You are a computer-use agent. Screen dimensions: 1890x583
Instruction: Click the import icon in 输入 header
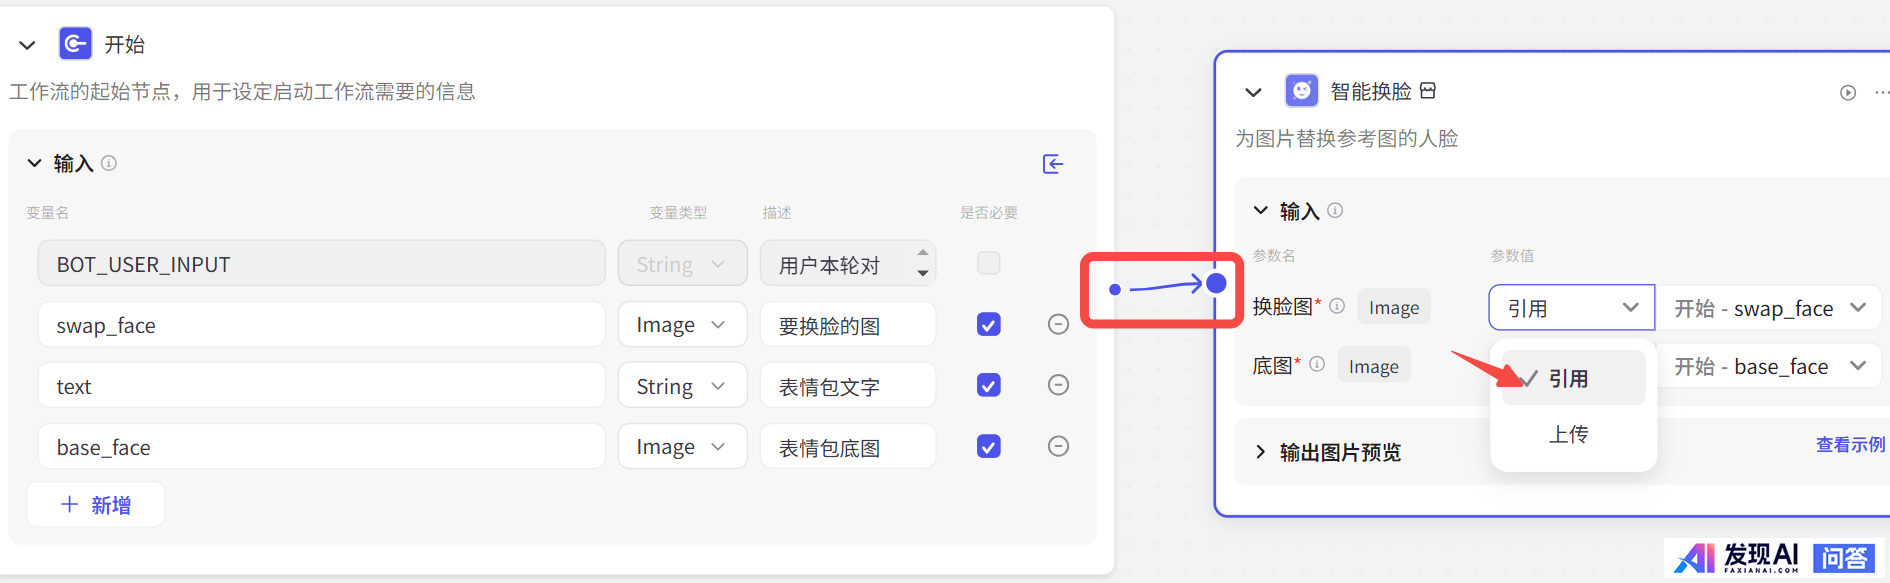pos(1052,164)
